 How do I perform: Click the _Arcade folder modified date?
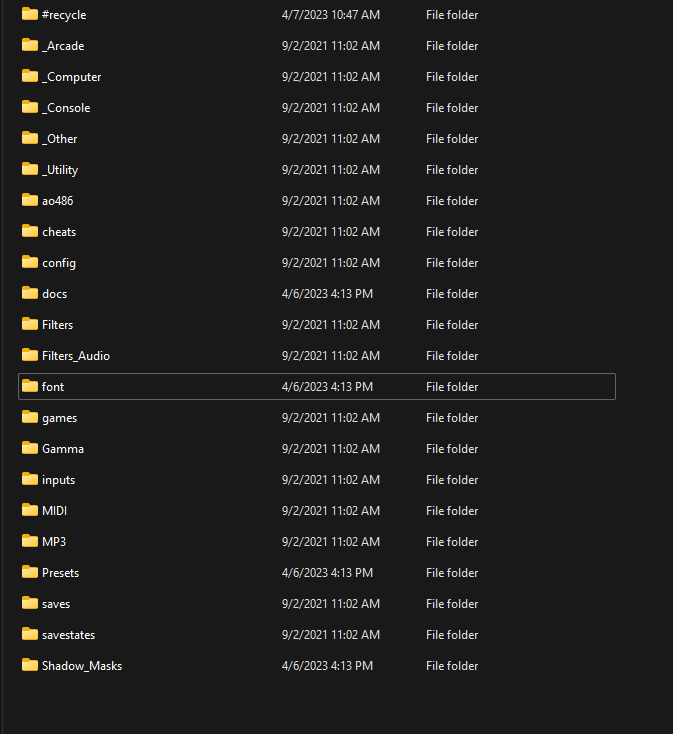(331, 46)
